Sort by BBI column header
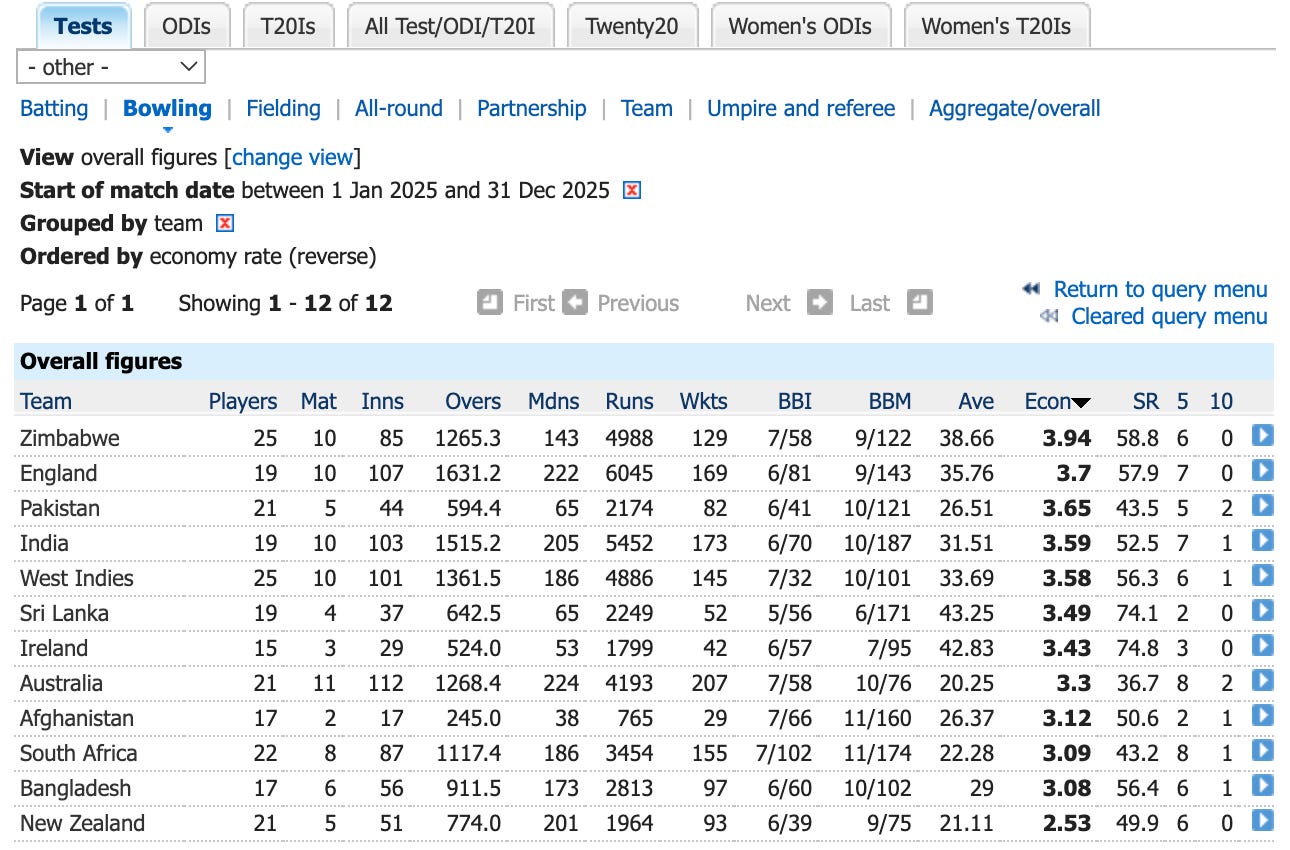 795,402
